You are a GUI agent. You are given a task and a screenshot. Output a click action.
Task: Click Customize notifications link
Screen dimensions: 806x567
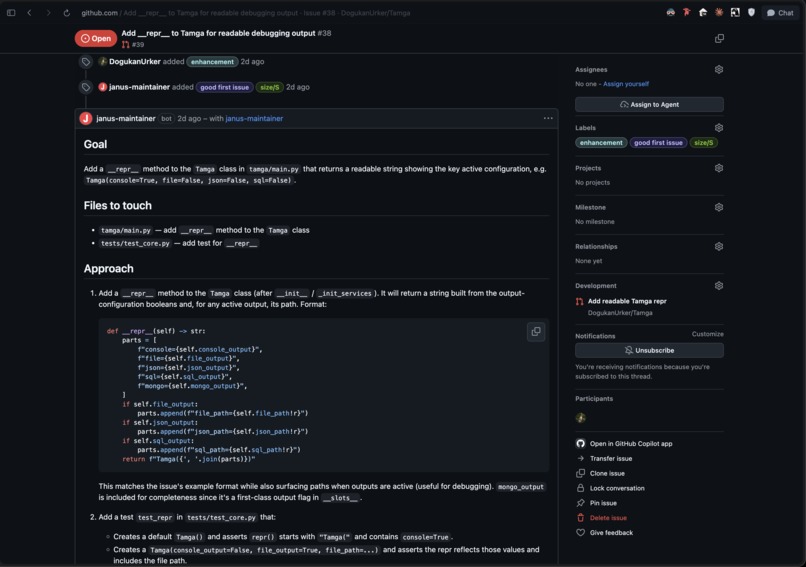click(x=707, y=334)
